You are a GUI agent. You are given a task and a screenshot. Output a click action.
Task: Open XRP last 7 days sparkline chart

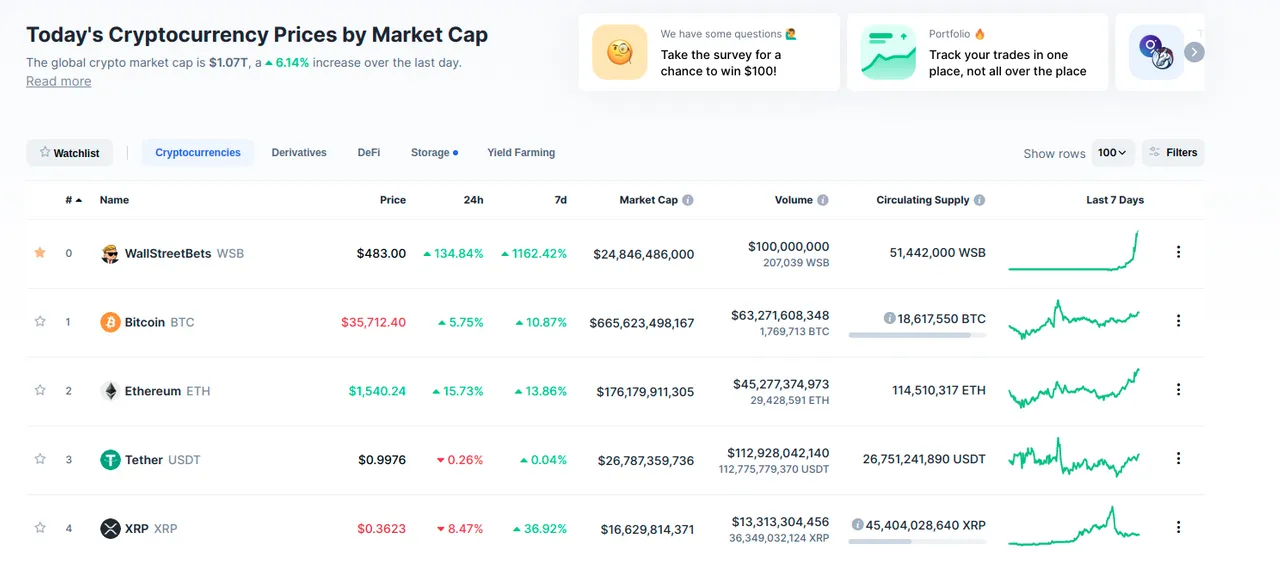[1074, 526]
